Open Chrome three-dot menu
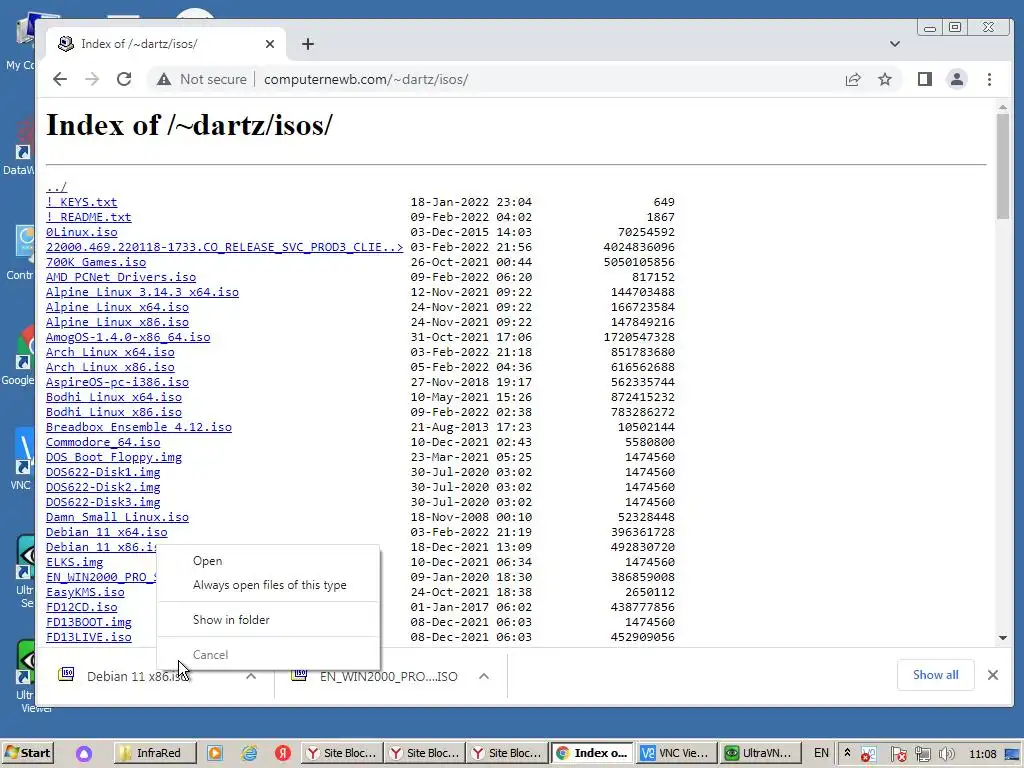Image resolution: width=1024 pixels, height=768 pixels. pos(989,80)
